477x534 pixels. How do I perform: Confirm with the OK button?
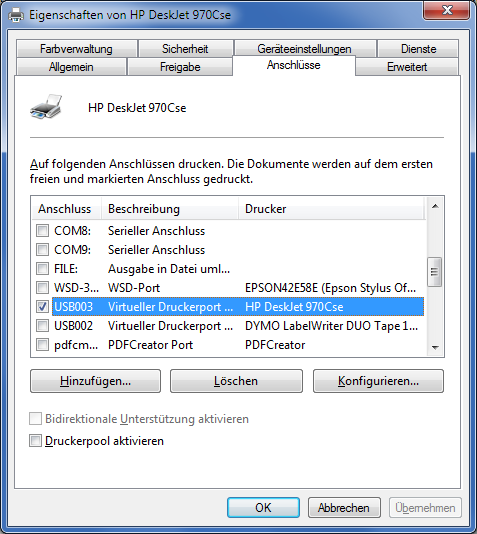coord(263,507)
